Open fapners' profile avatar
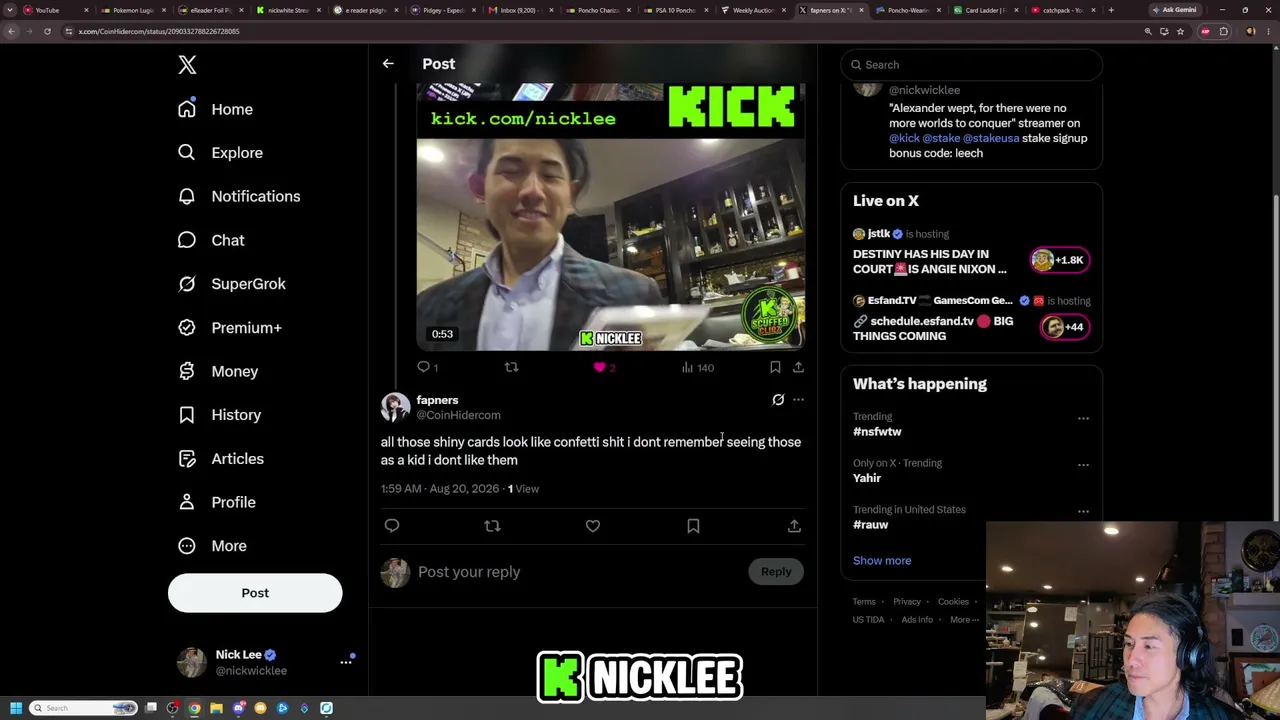Viewport: 1280px width, 720px height. (395, 407)
